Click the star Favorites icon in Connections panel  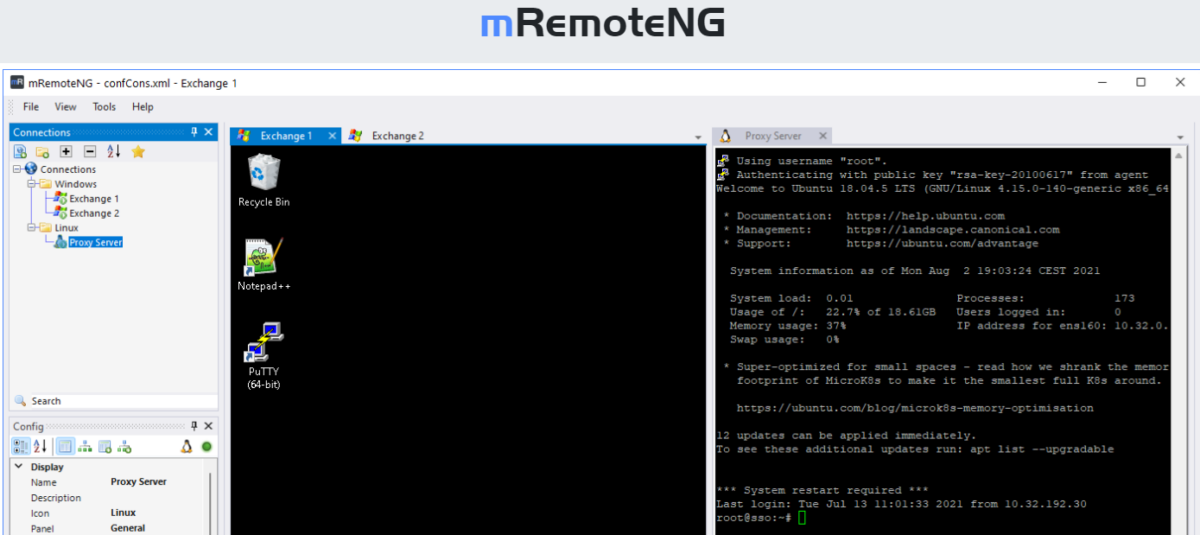(138, 151)
